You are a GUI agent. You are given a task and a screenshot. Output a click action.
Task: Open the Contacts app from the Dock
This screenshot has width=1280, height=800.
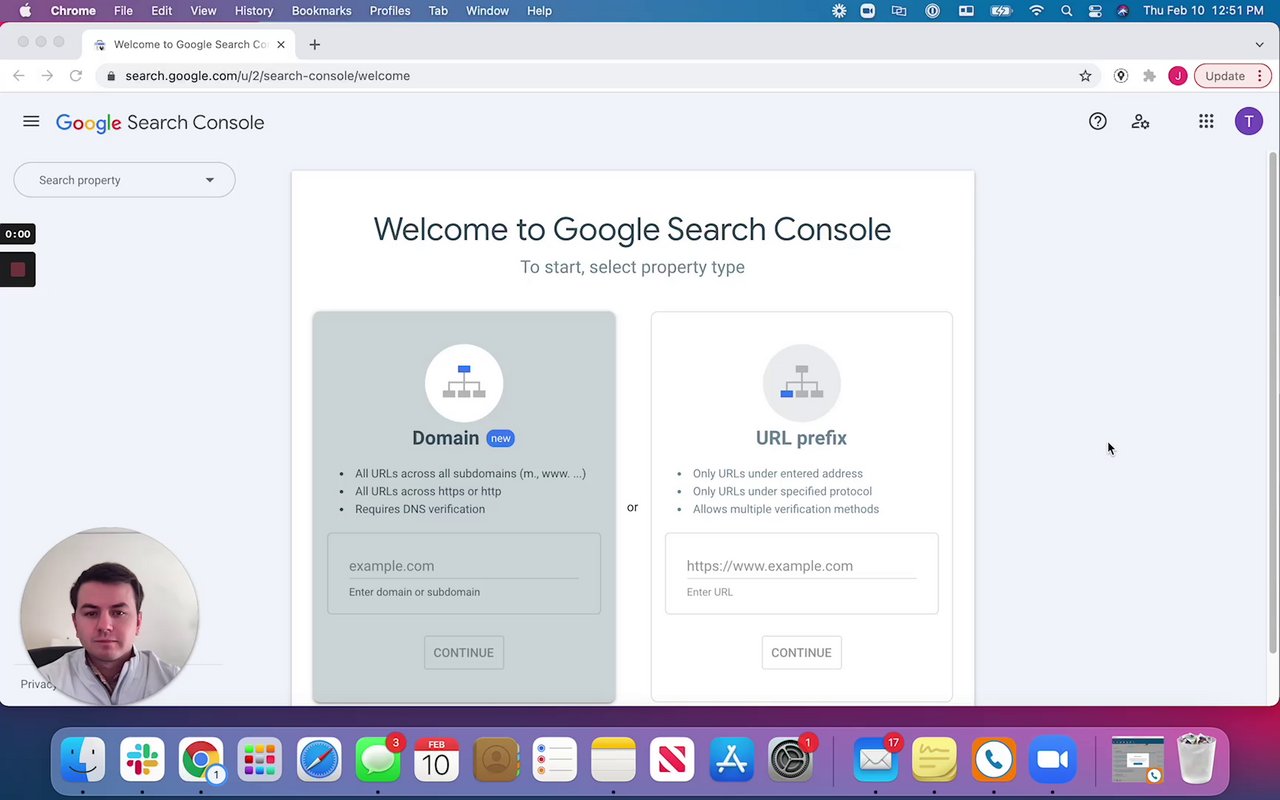point(496,761)
